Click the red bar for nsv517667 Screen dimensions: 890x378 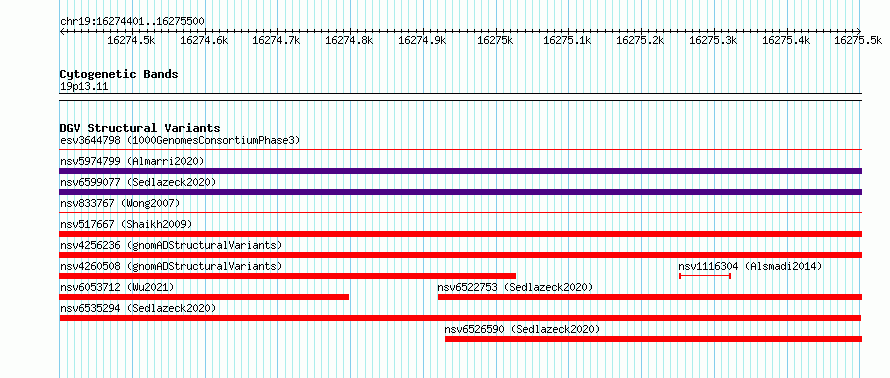461,234
